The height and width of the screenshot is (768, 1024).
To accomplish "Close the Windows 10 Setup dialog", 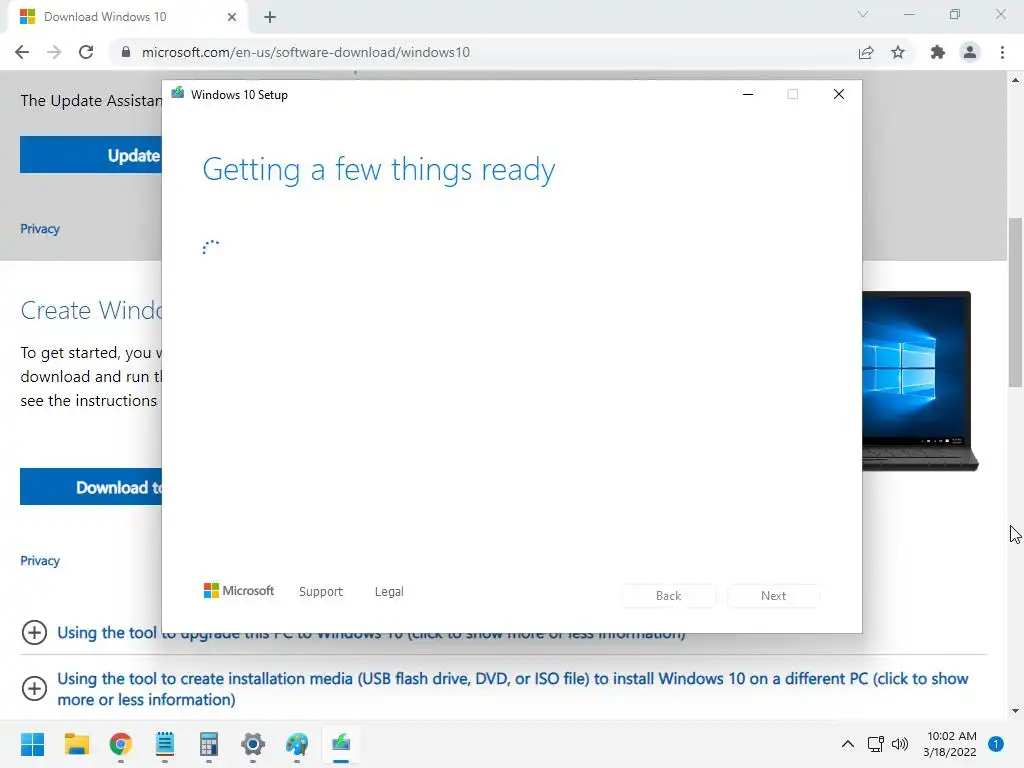I will click(839, 95).
